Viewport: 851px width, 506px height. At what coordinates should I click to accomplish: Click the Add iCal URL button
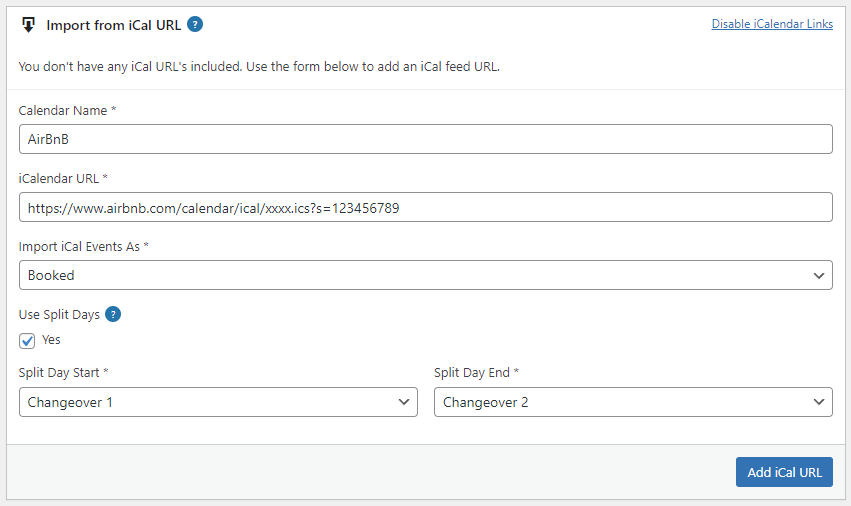coord(784,472)
